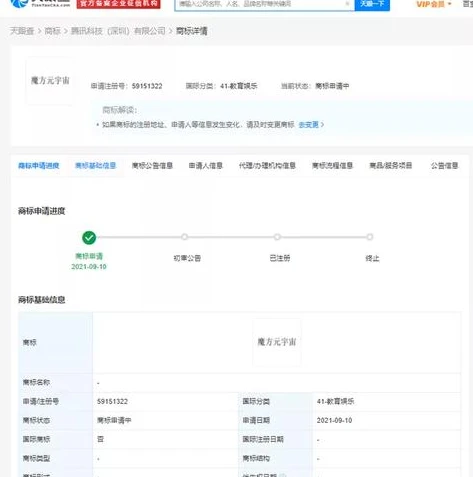Select 商标申请中 status cell in table
Image resolution: width=473 pixels, height=477 pixels.
[114, 421]
